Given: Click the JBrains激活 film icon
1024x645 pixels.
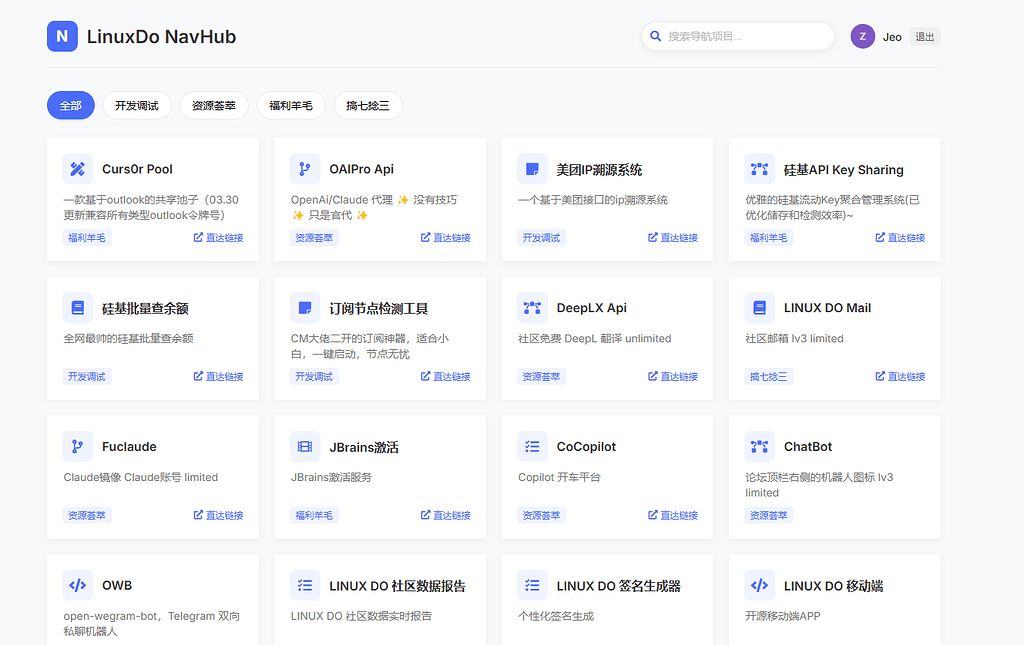Looking at the screenshot, I should pyautogui.click(x=305, y=447).
